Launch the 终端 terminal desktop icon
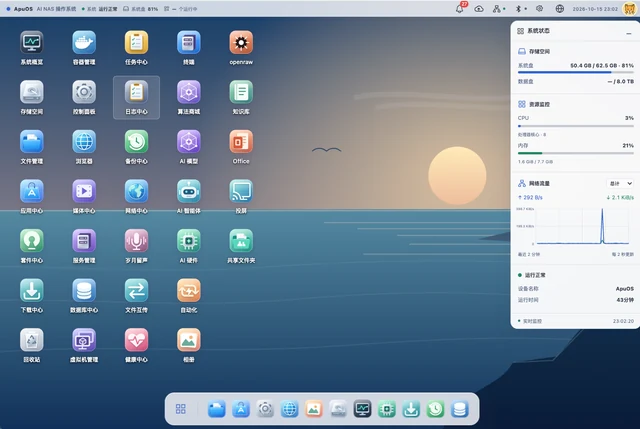 (x=189, y=42)
